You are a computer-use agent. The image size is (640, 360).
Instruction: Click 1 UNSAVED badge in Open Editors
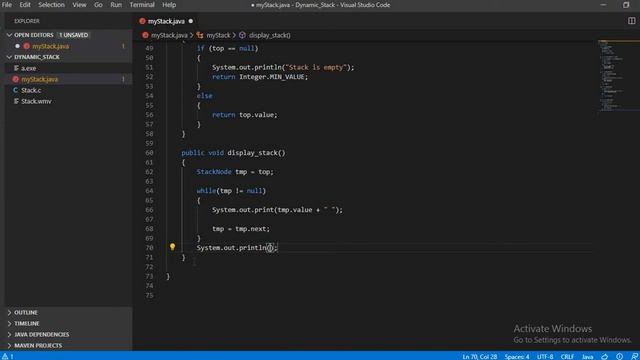(73, 35)
